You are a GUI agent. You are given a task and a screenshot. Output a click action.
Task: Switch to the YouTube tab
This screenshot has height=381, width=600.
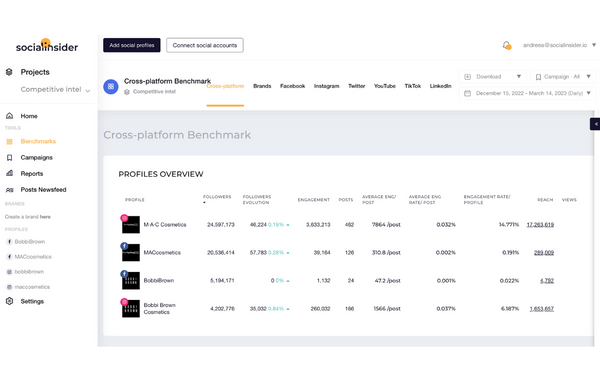coord(385,86)
